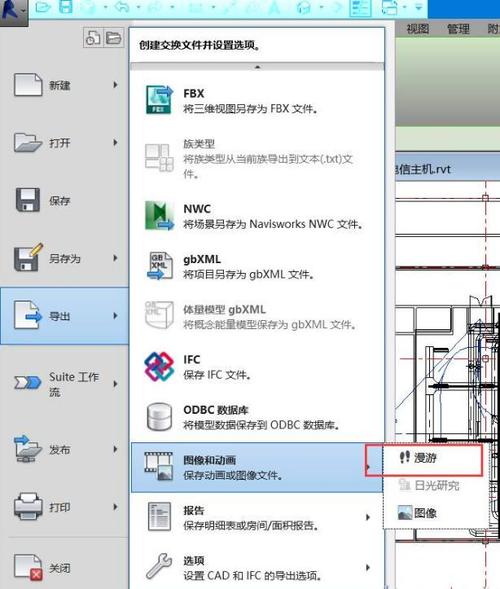The image size is (500, 589).
Task: Click the ODBC database icon
Action: [159, 417]
